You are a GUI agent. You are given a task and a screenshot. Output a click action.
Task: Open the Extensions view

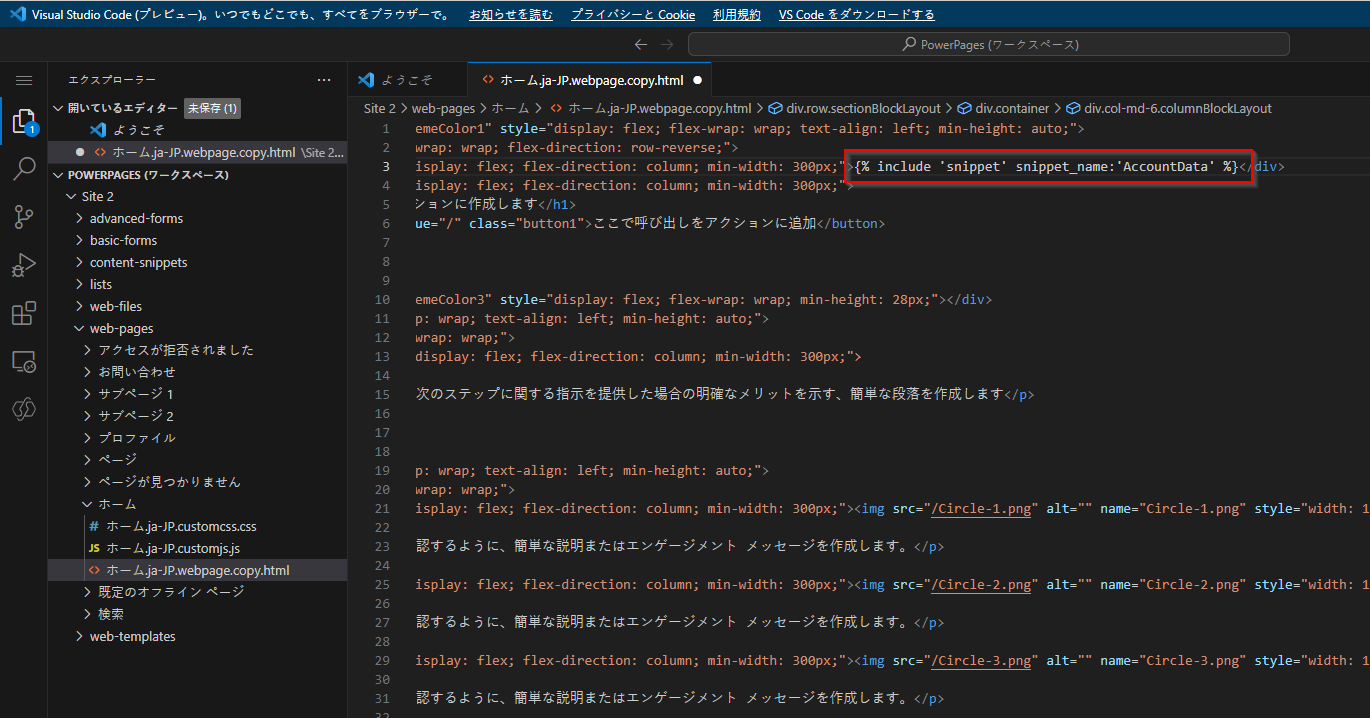click(24, 313)
